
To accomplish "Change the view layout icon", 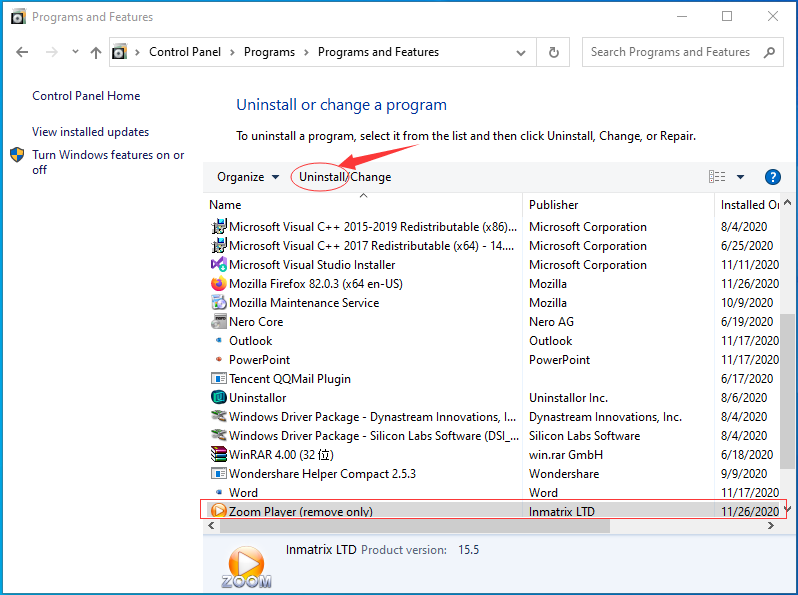I will point(717,177).
